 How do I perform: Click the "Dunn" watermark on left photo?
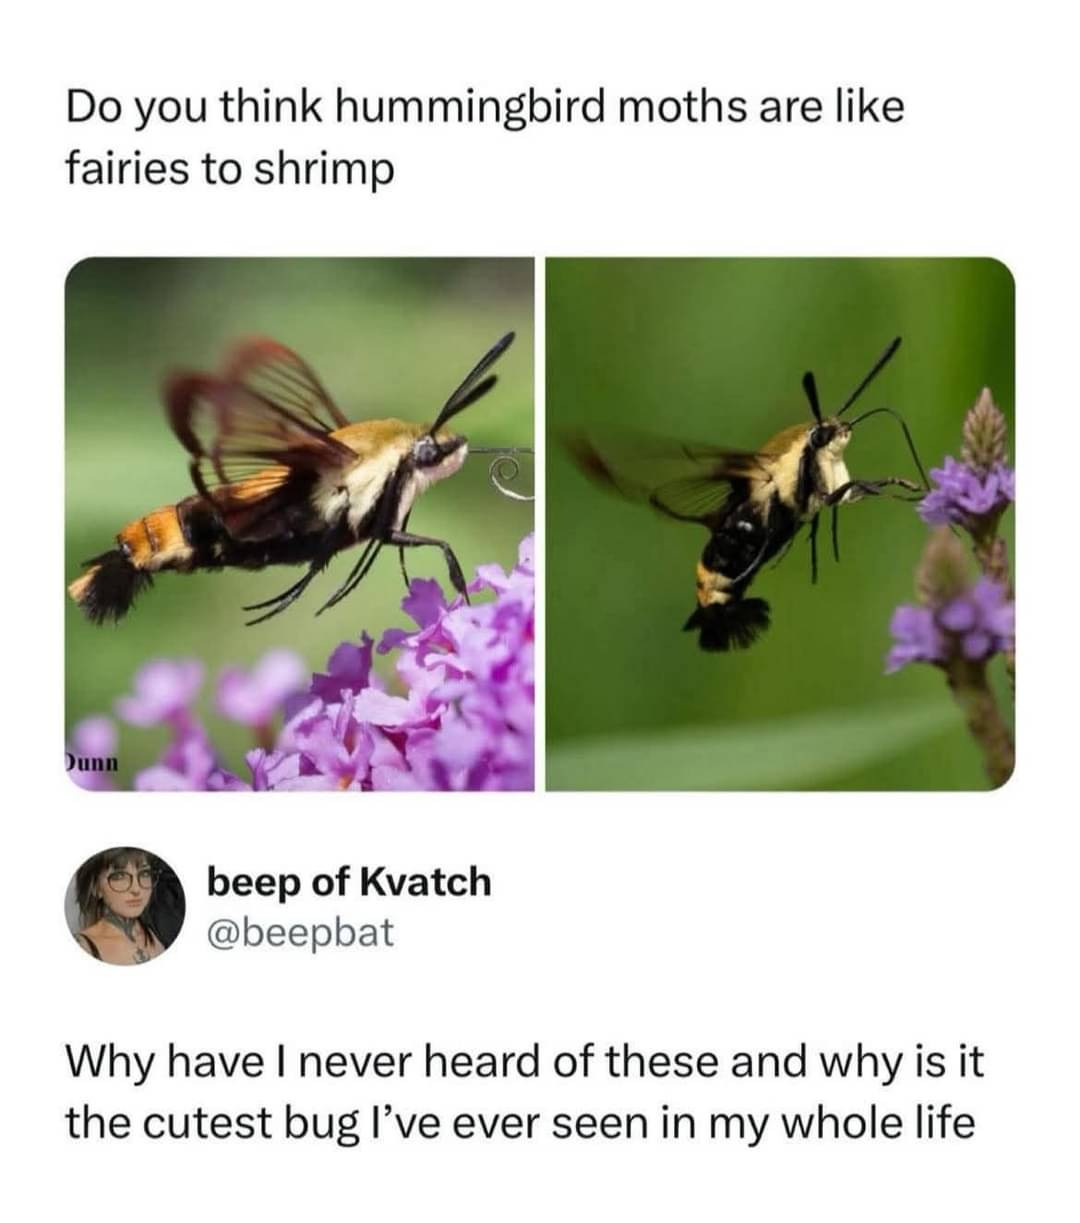pos(93,763)
